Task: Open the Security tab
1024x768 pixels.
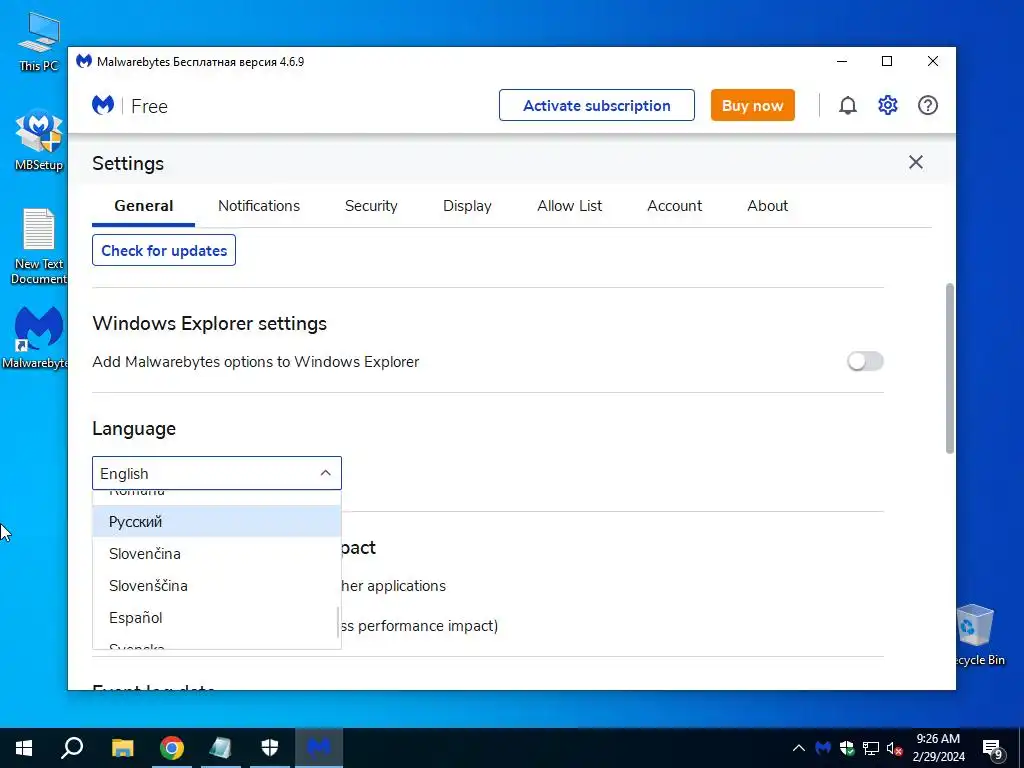Action: tap(371, 206)
